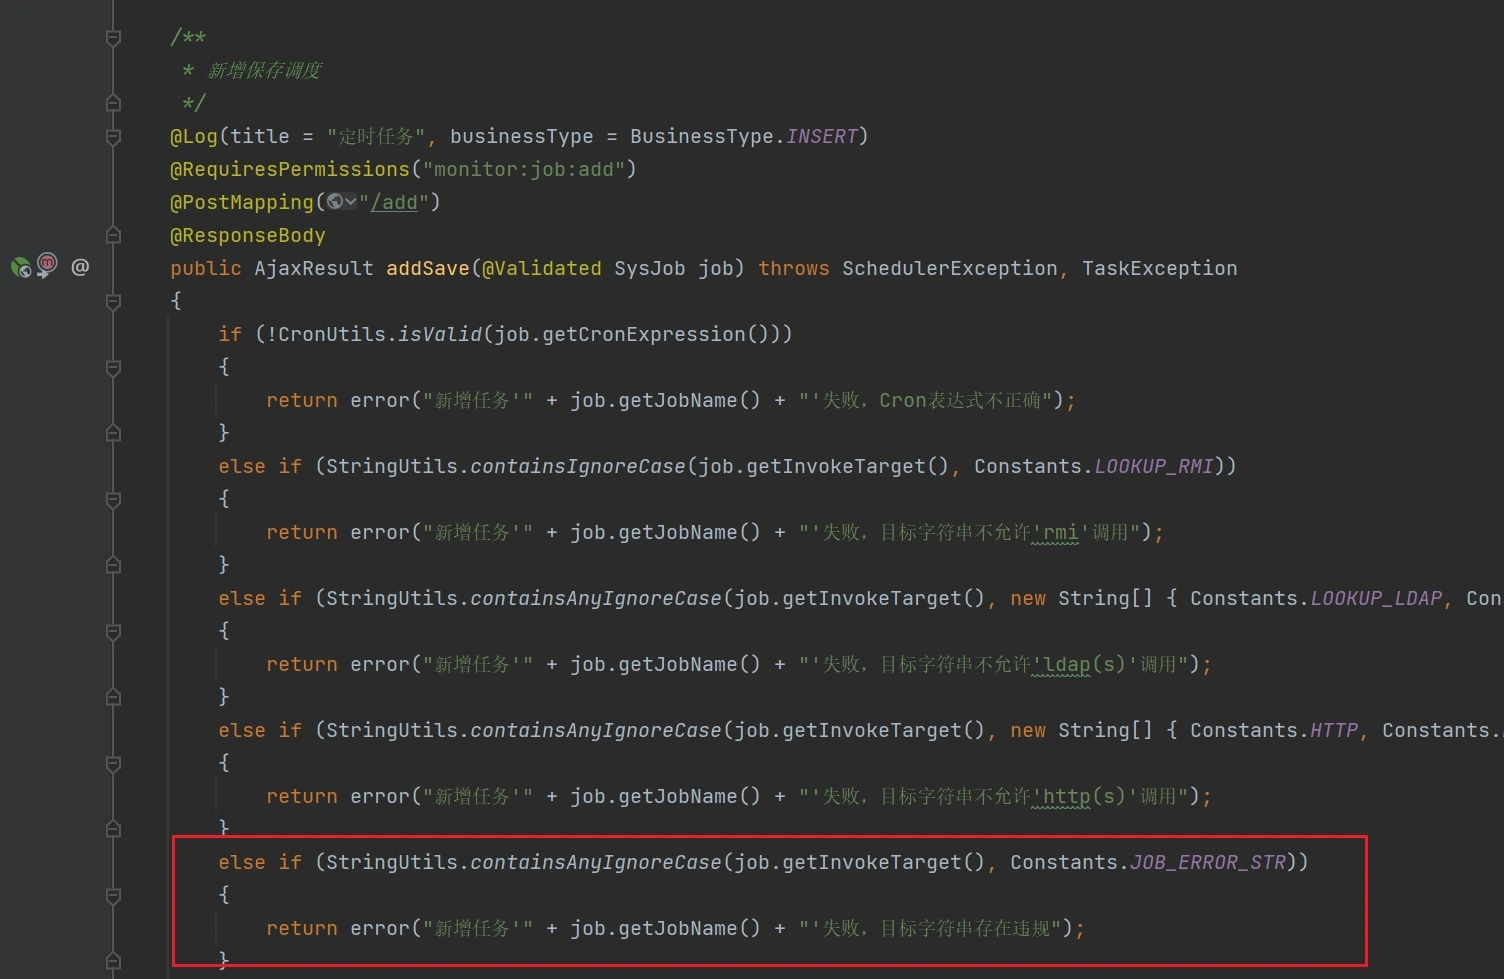Click the JOB_ERROR_STR constant reference
The image size is (1504, 979).
1207,862
